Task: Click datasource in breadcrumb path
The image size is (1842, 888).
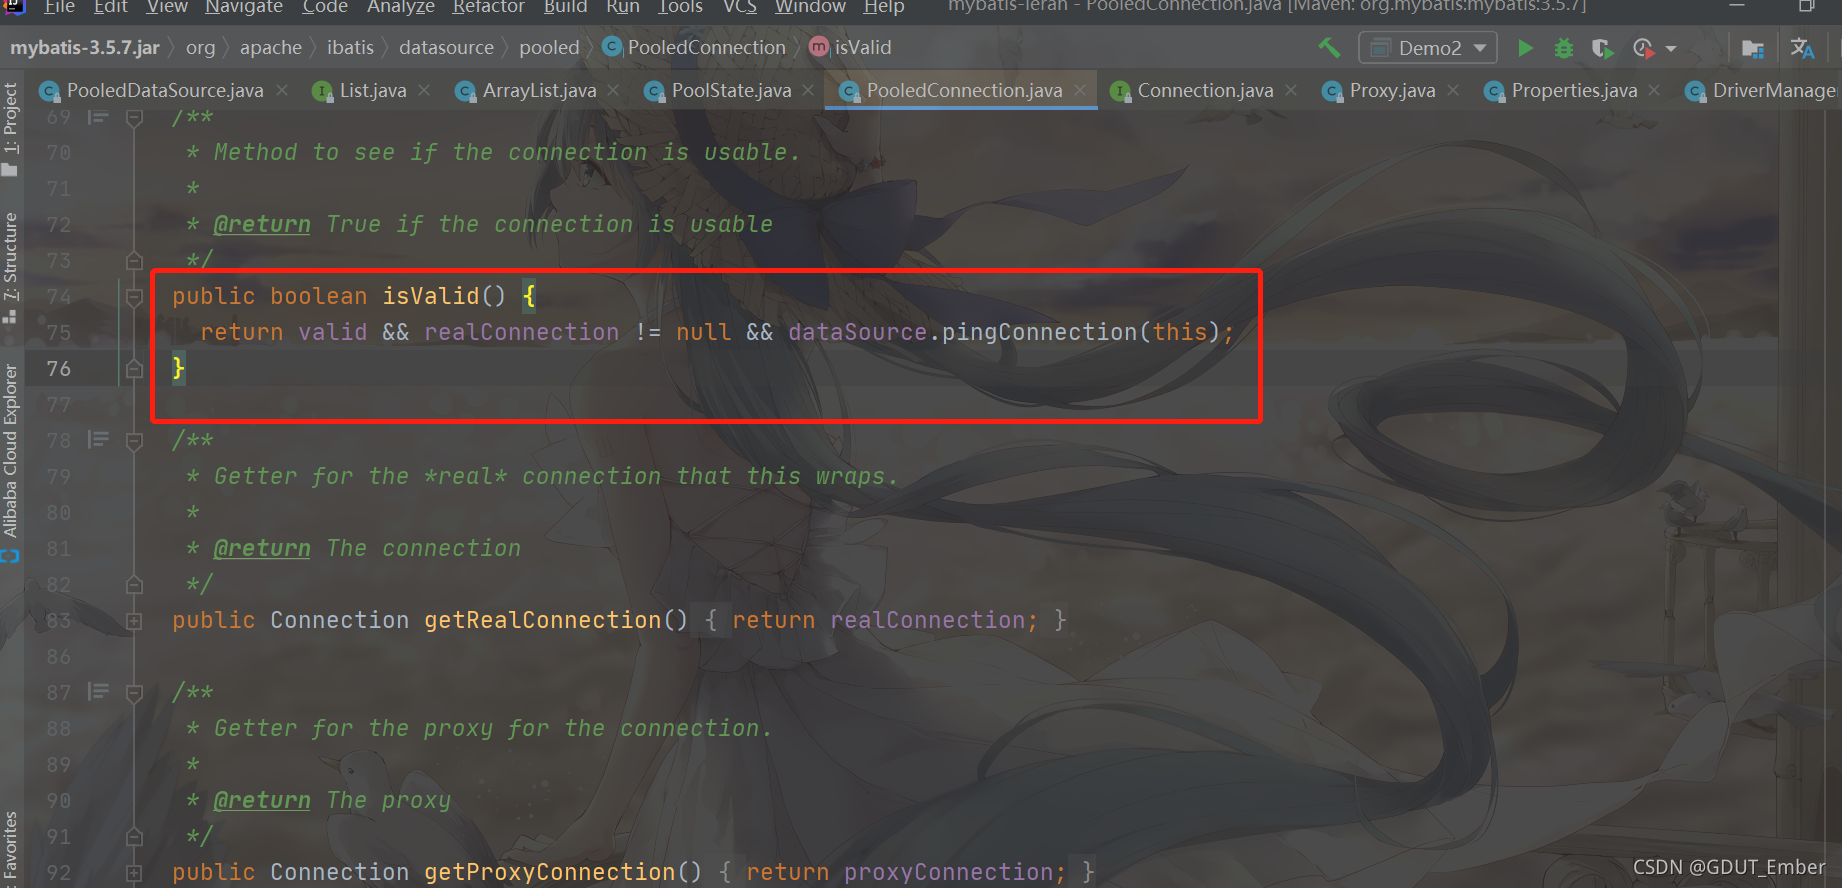Action: 446,47
